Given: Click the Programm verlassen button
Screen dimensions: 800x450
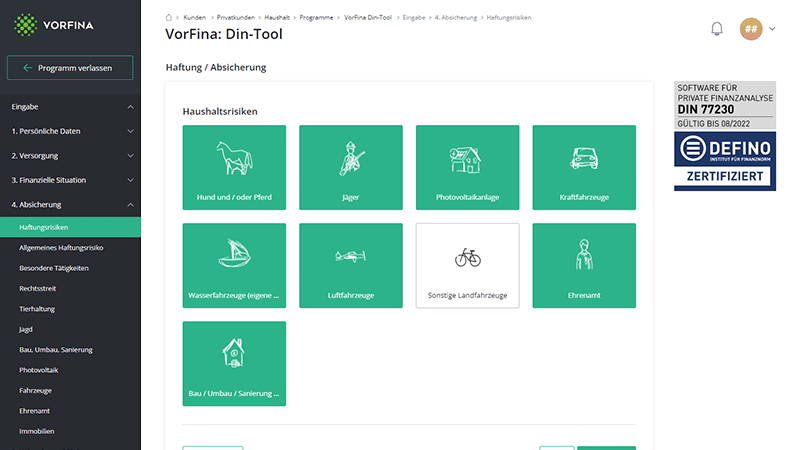Looking at the screenshot, I should tap(70, 68).
